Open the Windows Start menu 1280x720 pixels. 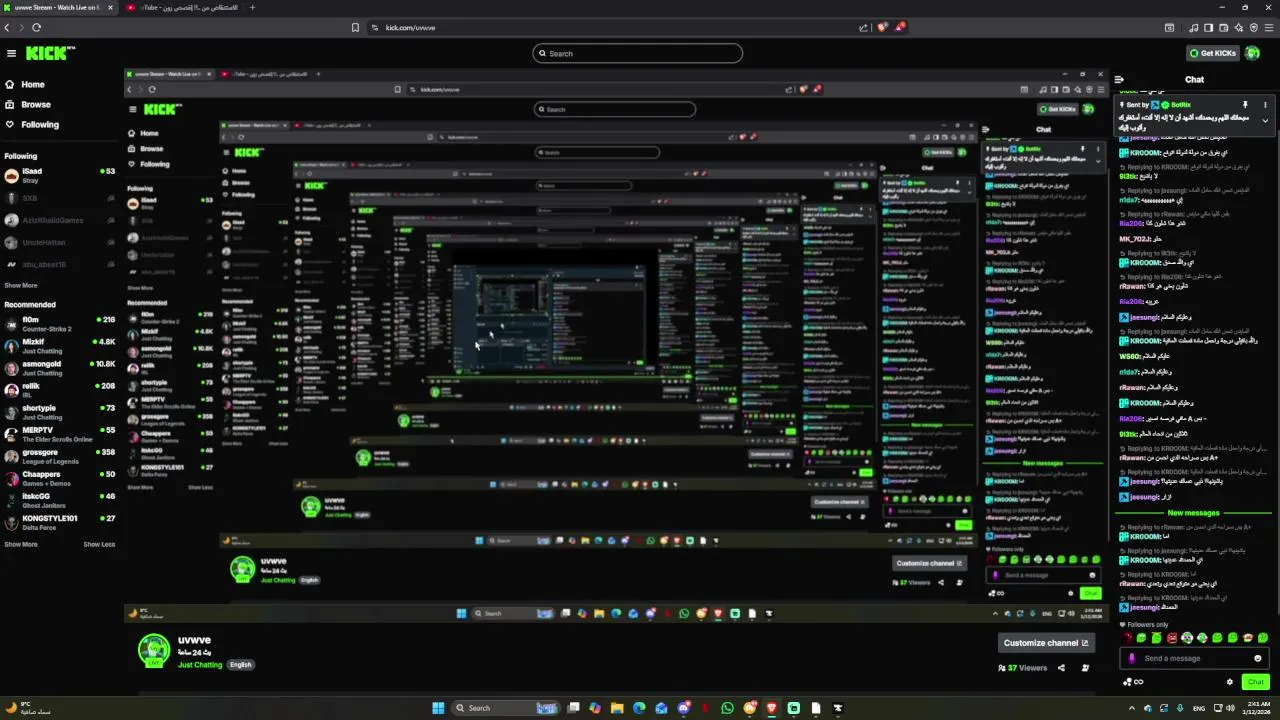pyautogui.click(x=438, y=708)
